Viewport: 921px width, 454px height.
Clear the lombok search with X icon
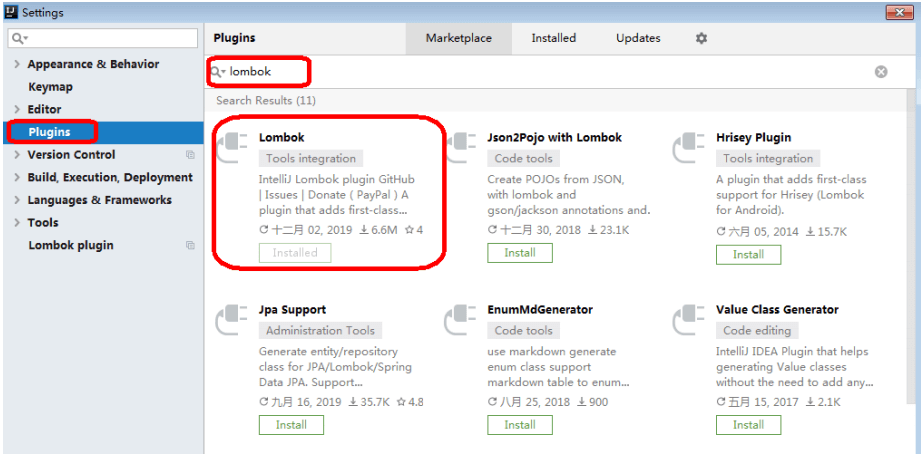point(880,72)
